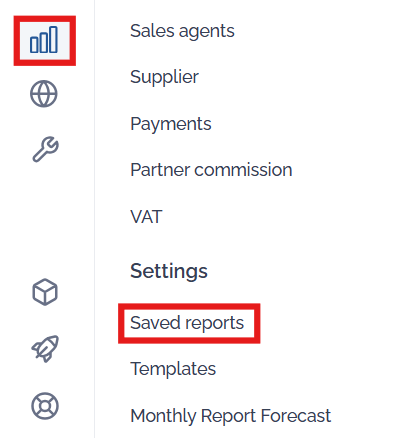Open Saved reports under Settings
This screenshot has height=438, width=417.
point(187,323)
